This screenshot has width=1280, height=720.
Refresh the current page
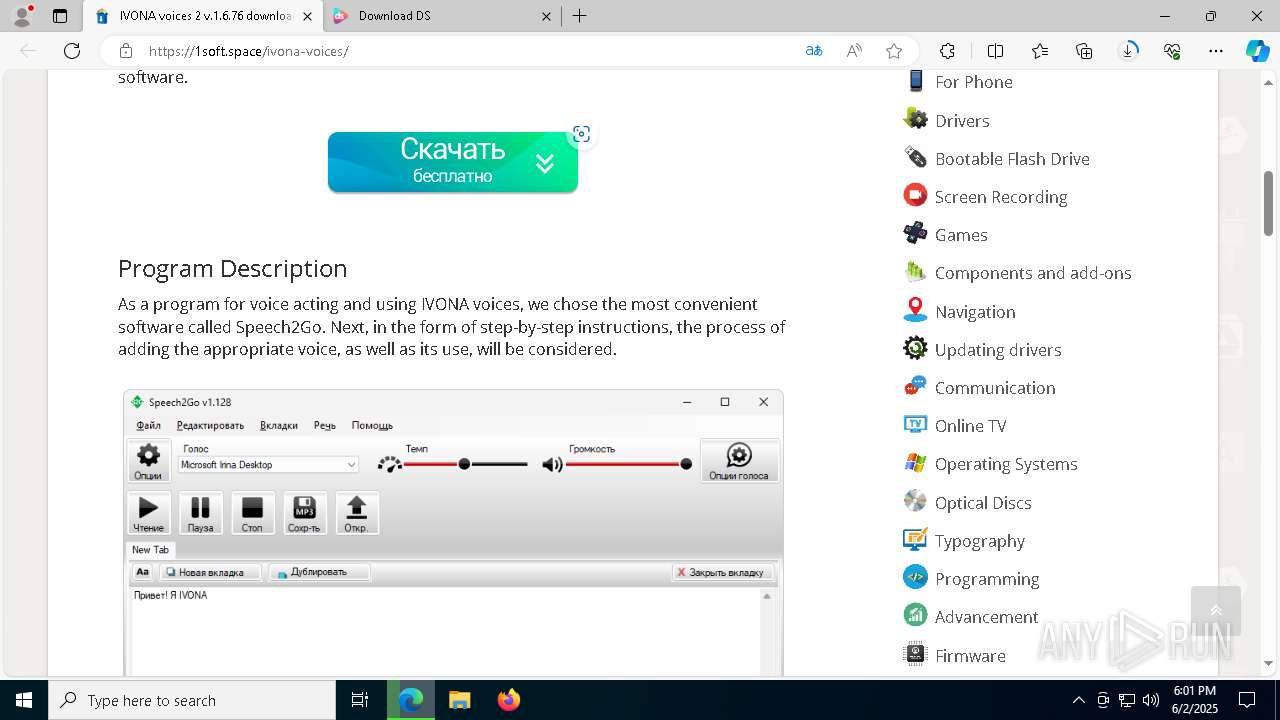(72, 51)
